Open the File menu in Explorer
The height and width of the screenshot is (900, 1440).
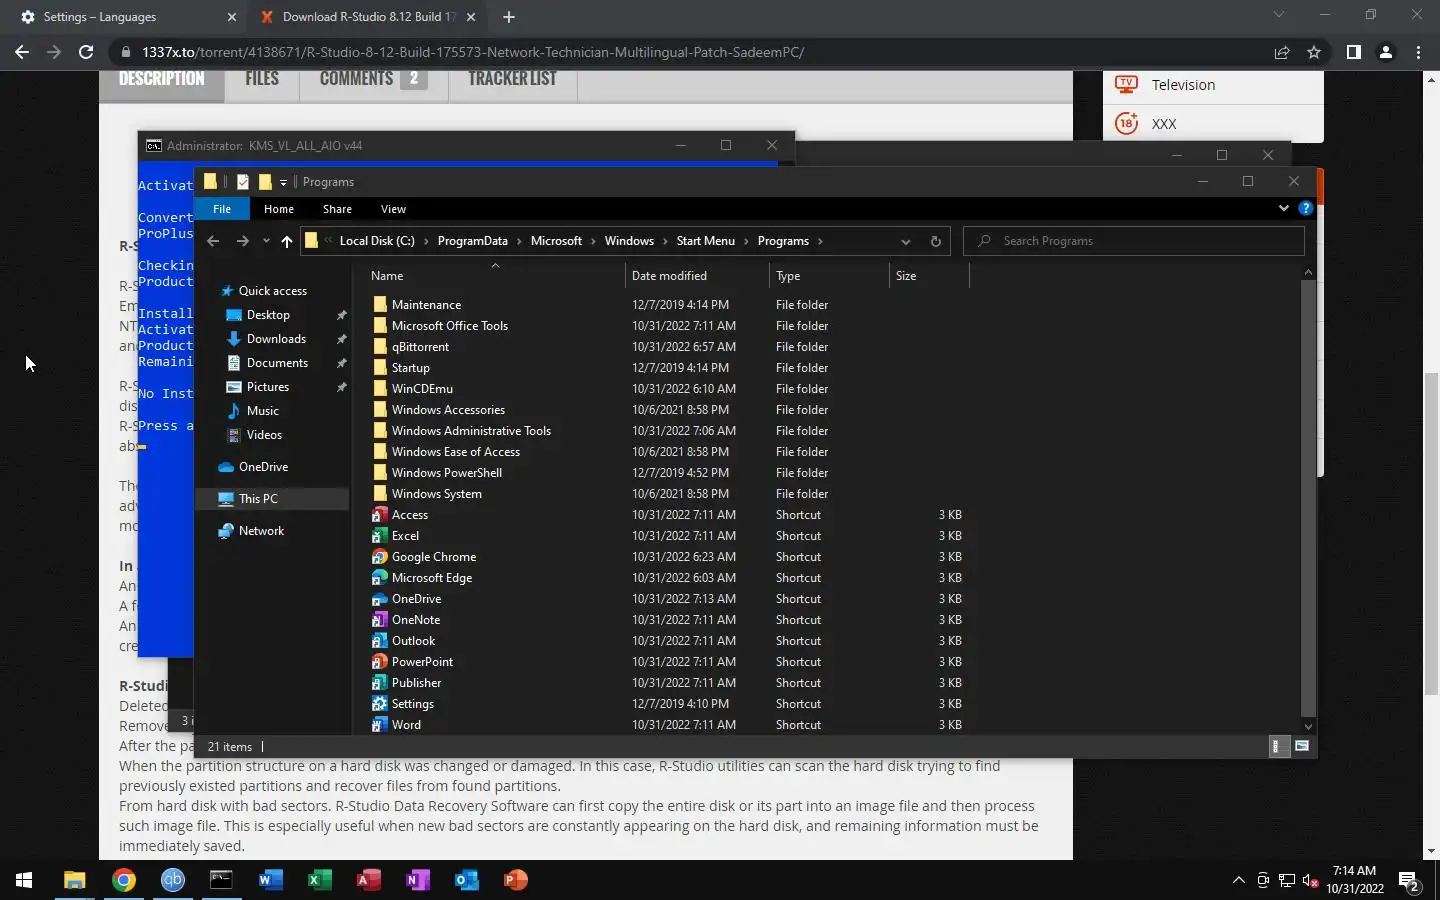click(222, 209)
